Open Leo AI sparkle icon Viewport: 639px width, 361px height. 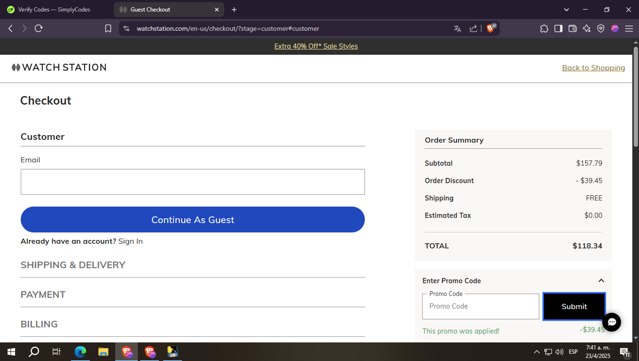(586, 29)
